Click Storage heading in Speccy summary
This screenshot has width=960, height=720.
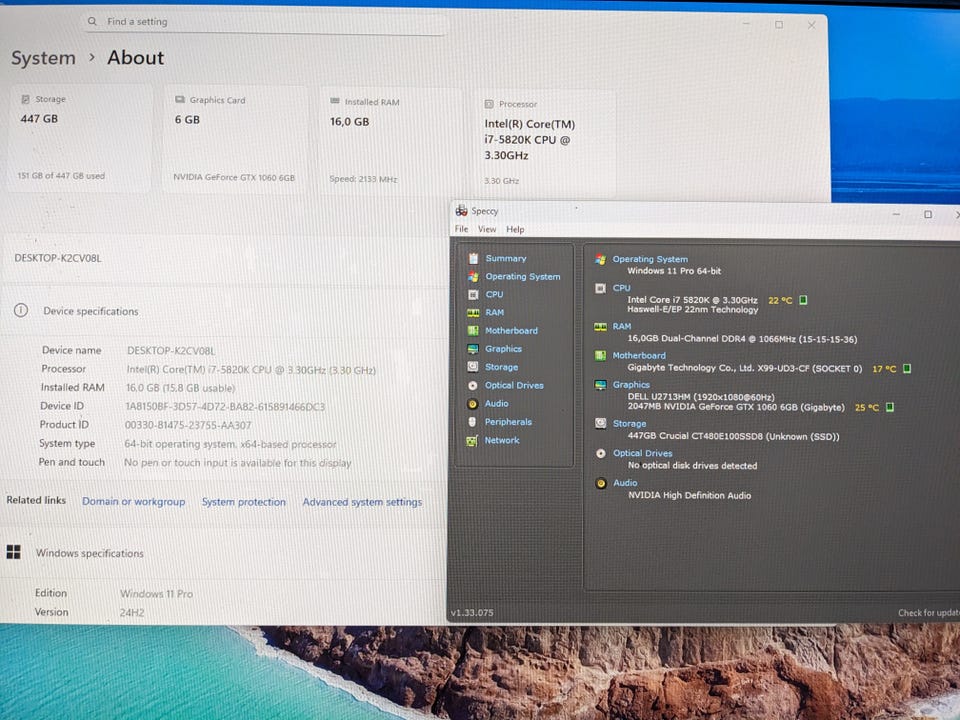tap(629, 424)
